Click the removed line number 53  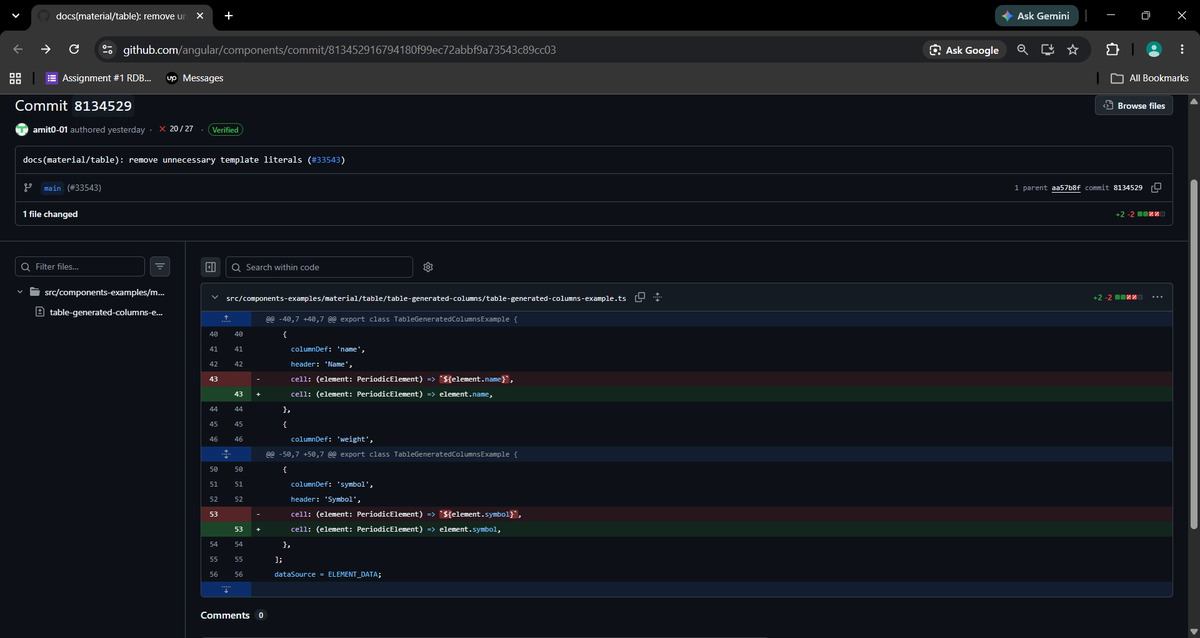214,514
